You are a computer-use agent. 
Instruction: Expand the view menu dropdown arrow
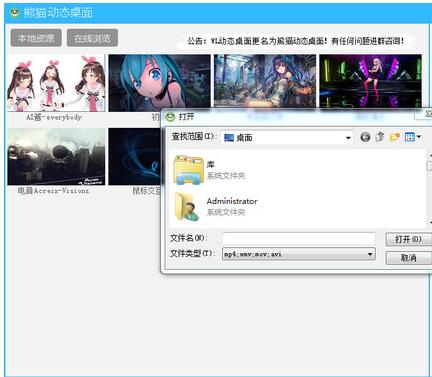(419, 137)
